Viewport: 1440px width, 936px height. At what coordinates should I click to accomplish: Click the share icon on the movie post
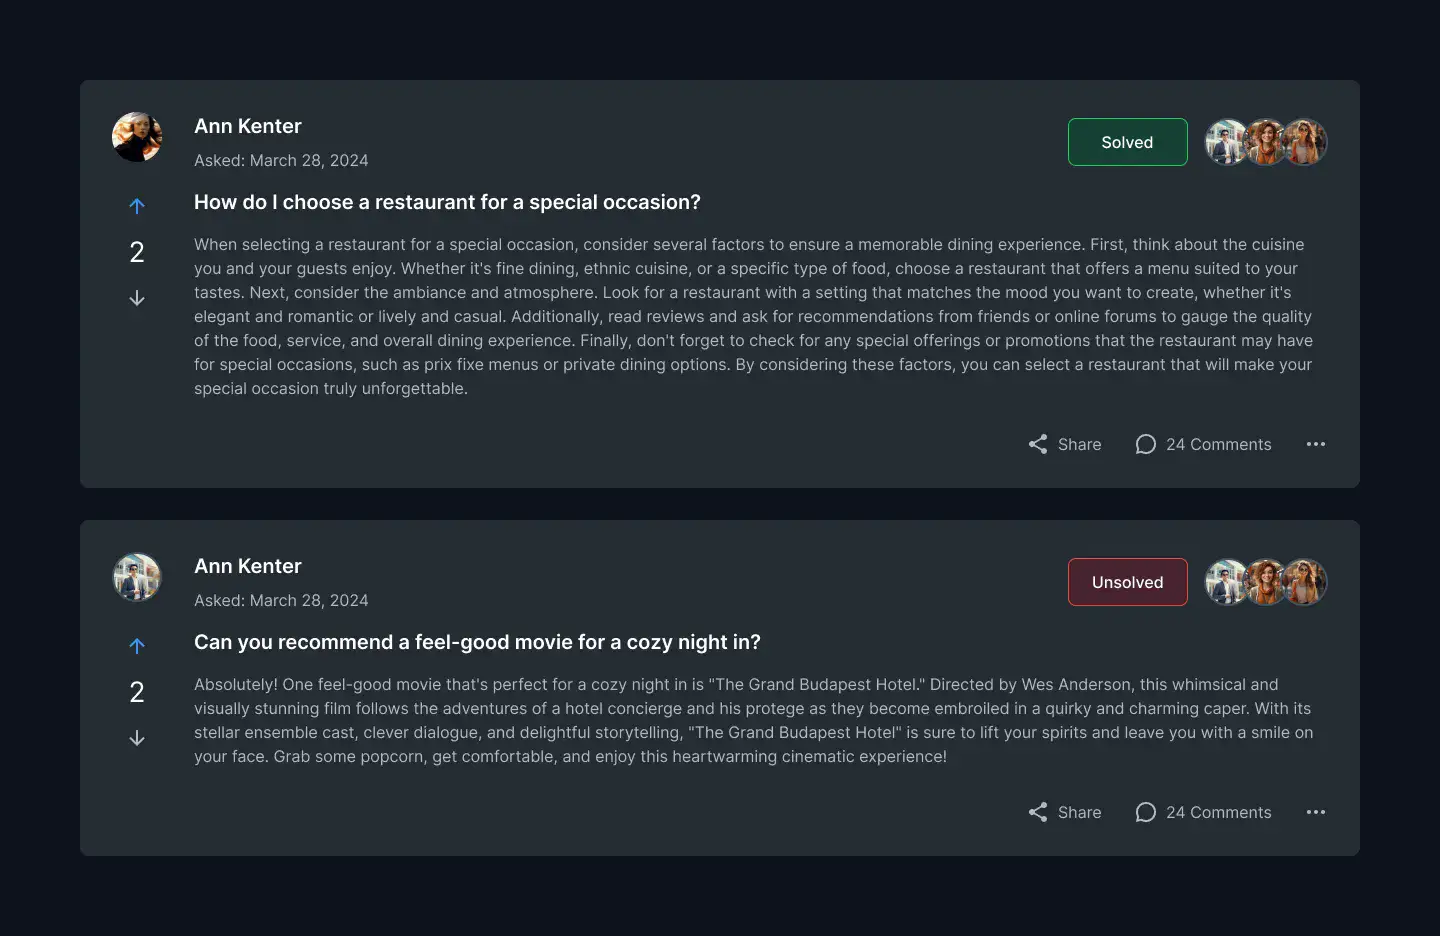coord(1038,812)
